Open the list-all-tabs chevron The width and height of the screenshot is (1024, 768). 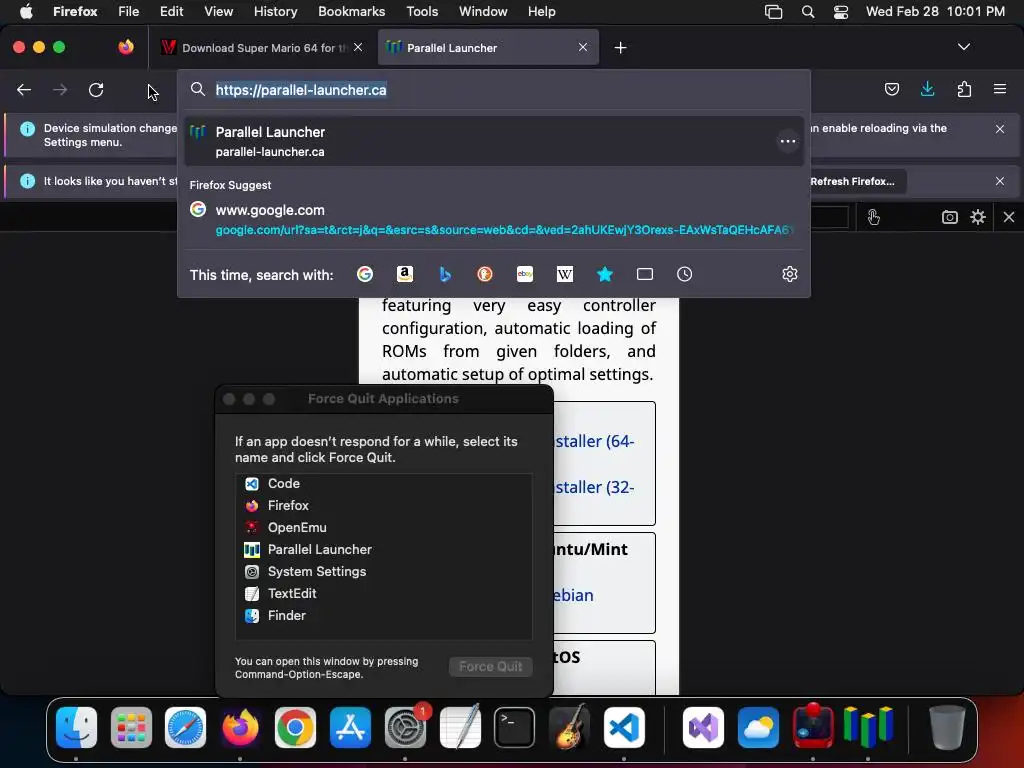pyautogui.click(x=963, y=47)
